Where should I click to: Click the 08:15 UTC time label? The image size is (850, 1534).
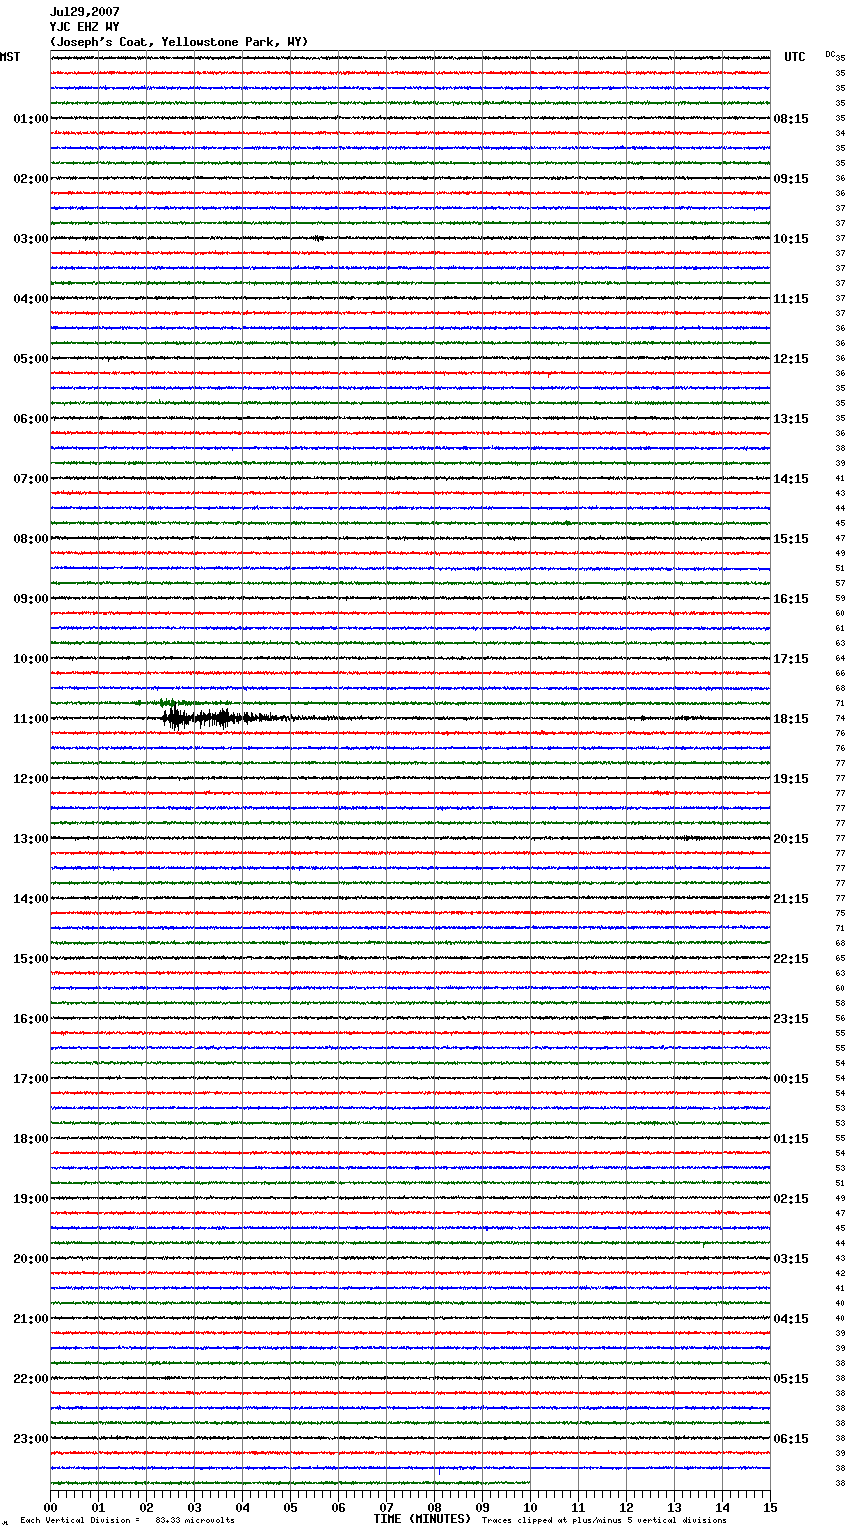pos(791,119)
